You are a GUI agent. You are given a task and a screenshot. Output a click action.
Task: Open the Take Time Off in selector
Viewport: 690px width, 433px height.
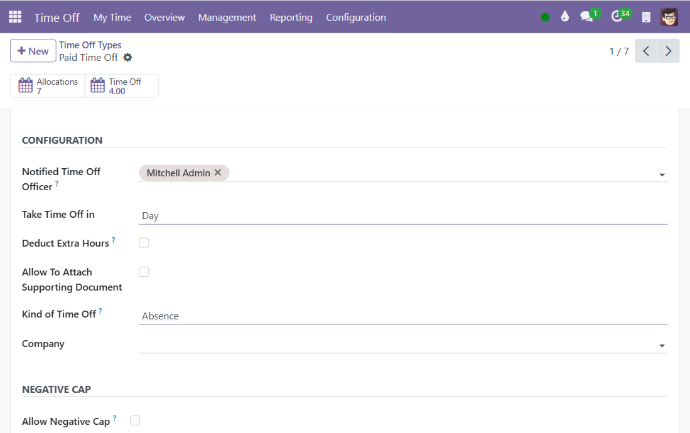402,215
